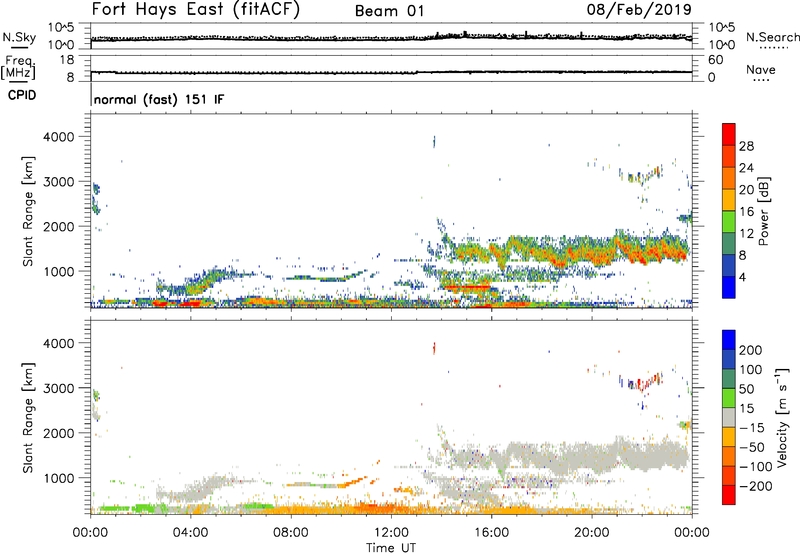Click the "-100" label on Velocity color bar
The width and height of the screenshot is (800, 554).
pos(756,467)
